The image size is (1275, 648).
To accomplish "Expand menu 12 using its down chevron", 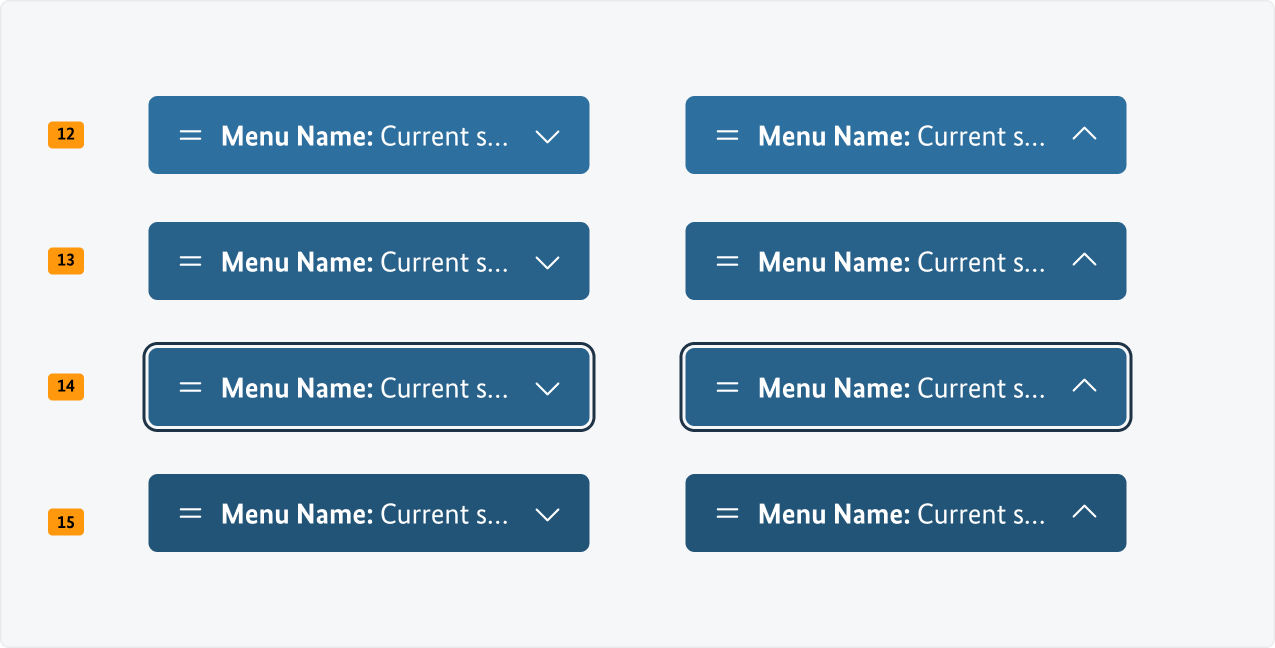I will pyautogui.click(x=547, y=135).
